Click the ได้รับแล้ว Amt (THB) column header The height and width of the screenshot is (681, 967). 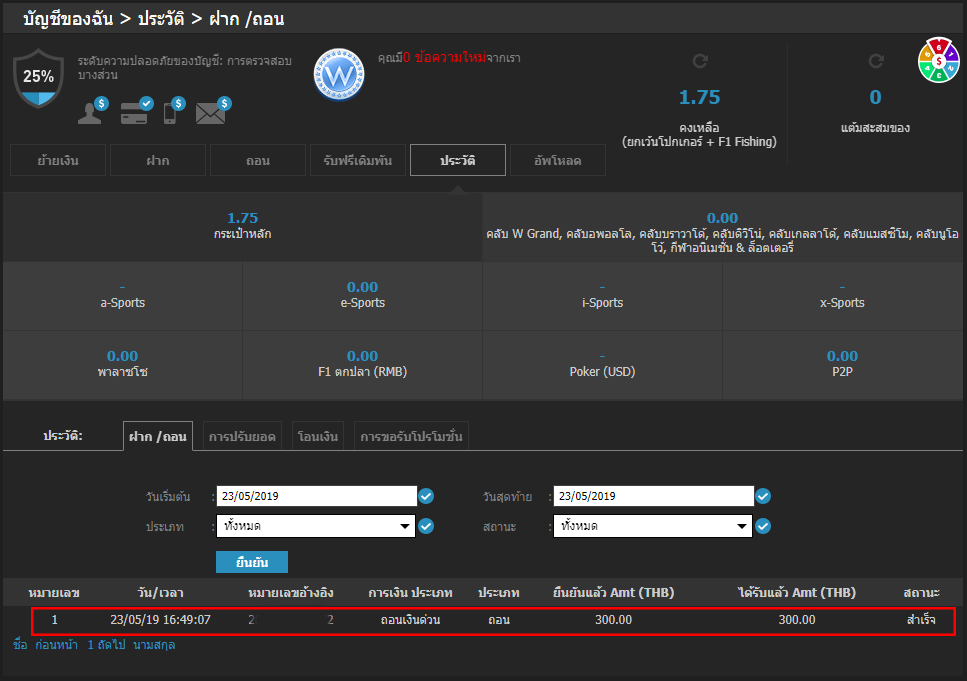[797, 593]
